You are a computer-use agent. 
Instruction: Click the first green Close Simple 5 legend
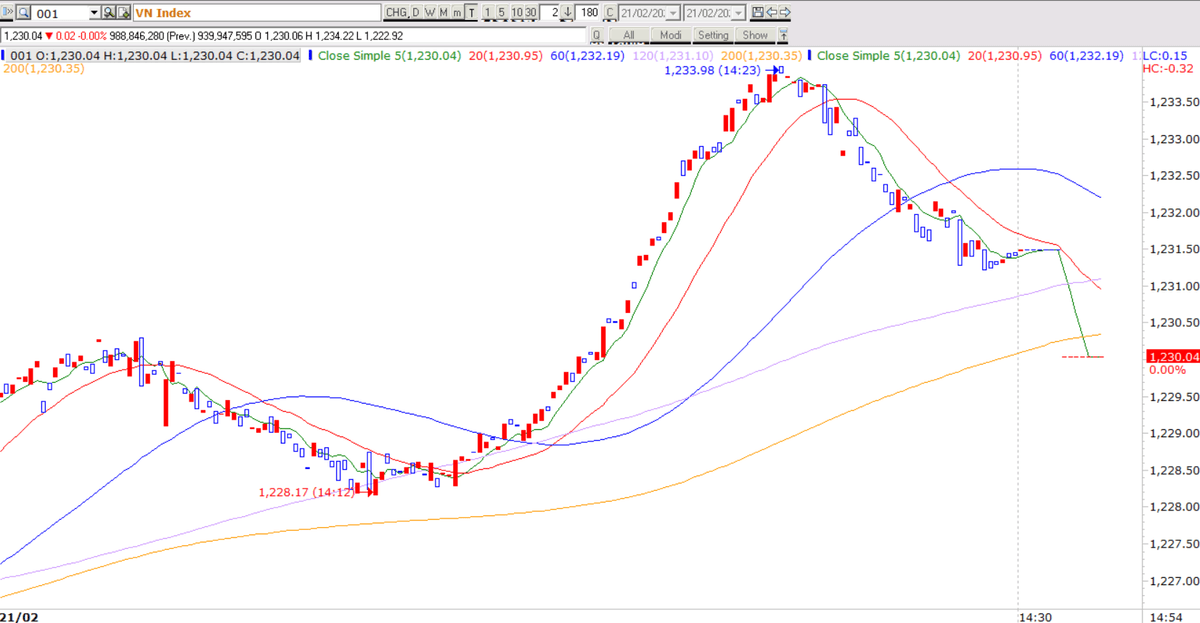[389, 55]
